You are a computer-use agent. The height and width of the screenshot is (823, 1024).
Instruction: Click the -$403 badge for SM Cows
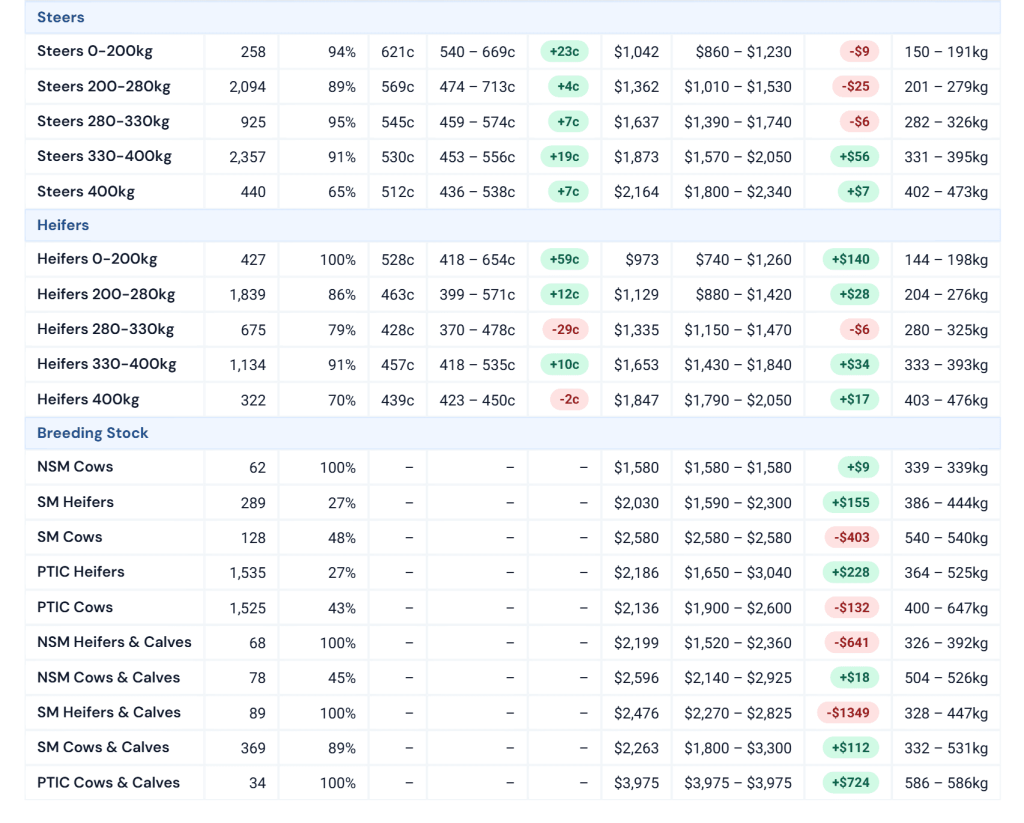coord(852,538)
